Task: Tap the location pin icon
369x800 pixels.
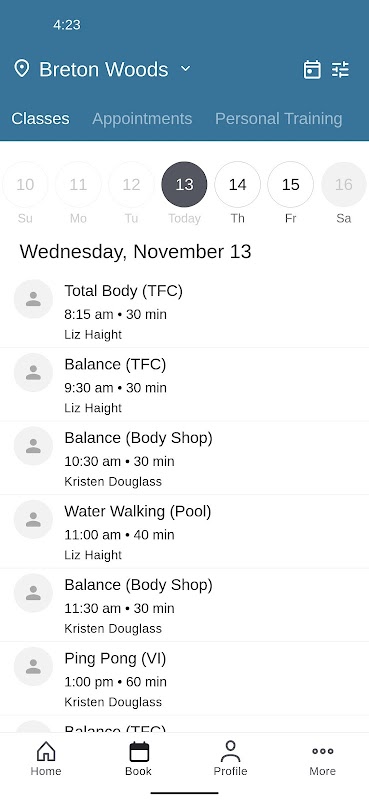Action: point(21,68)
